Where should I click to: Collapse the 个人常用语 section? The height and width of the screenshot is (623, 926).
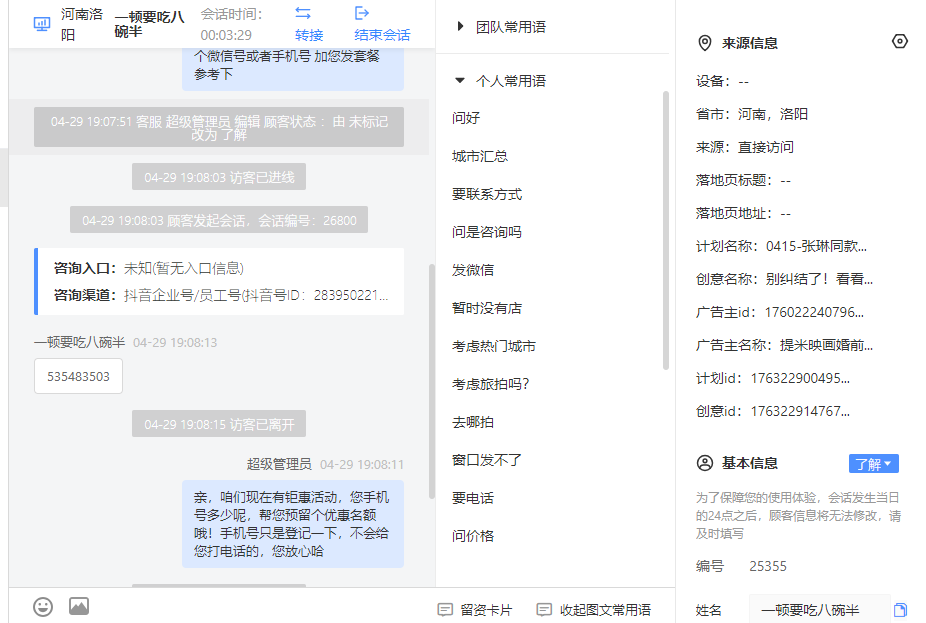459,80
